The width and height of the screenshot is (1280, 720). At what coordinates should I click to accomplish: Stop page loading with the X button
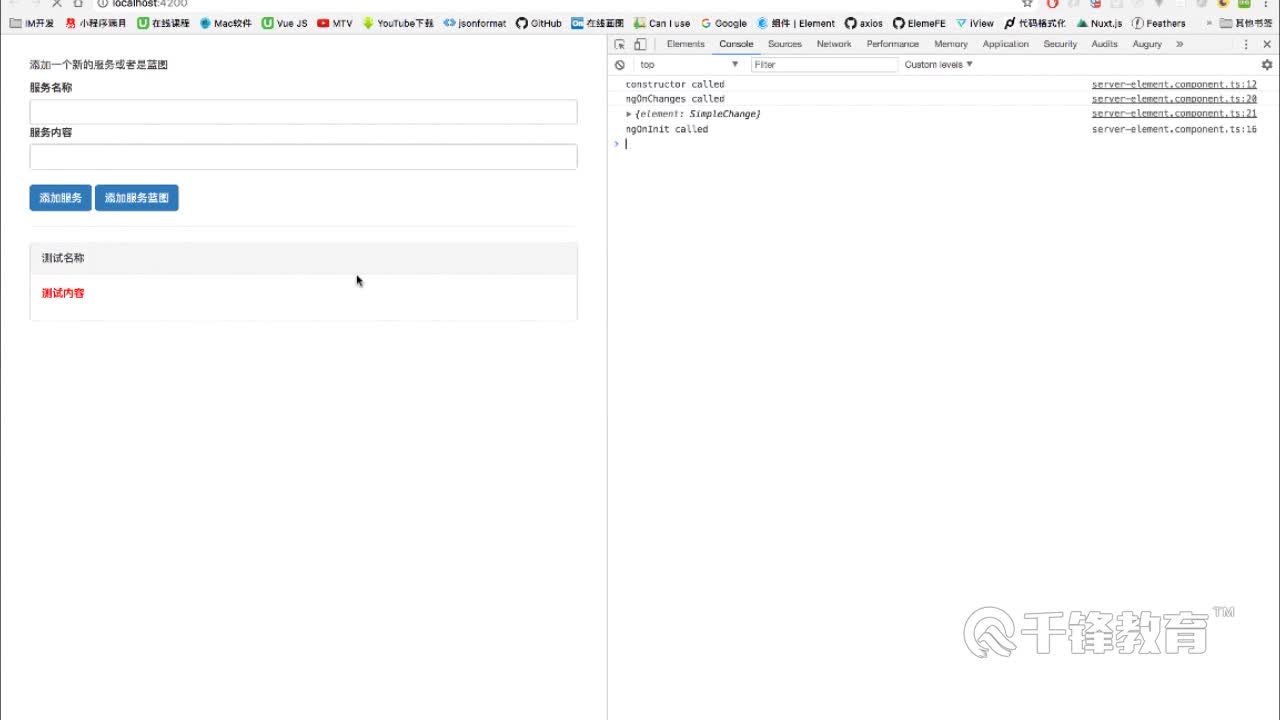[57, 4]
